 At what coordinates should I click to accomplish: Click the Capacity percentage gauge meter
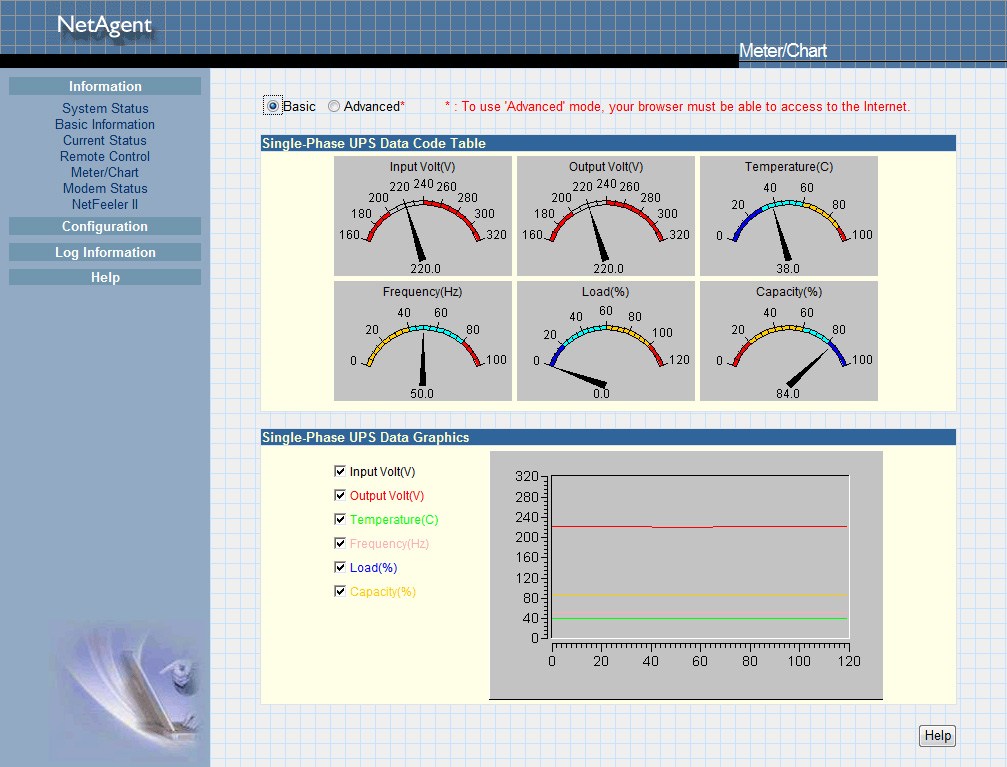788,341
